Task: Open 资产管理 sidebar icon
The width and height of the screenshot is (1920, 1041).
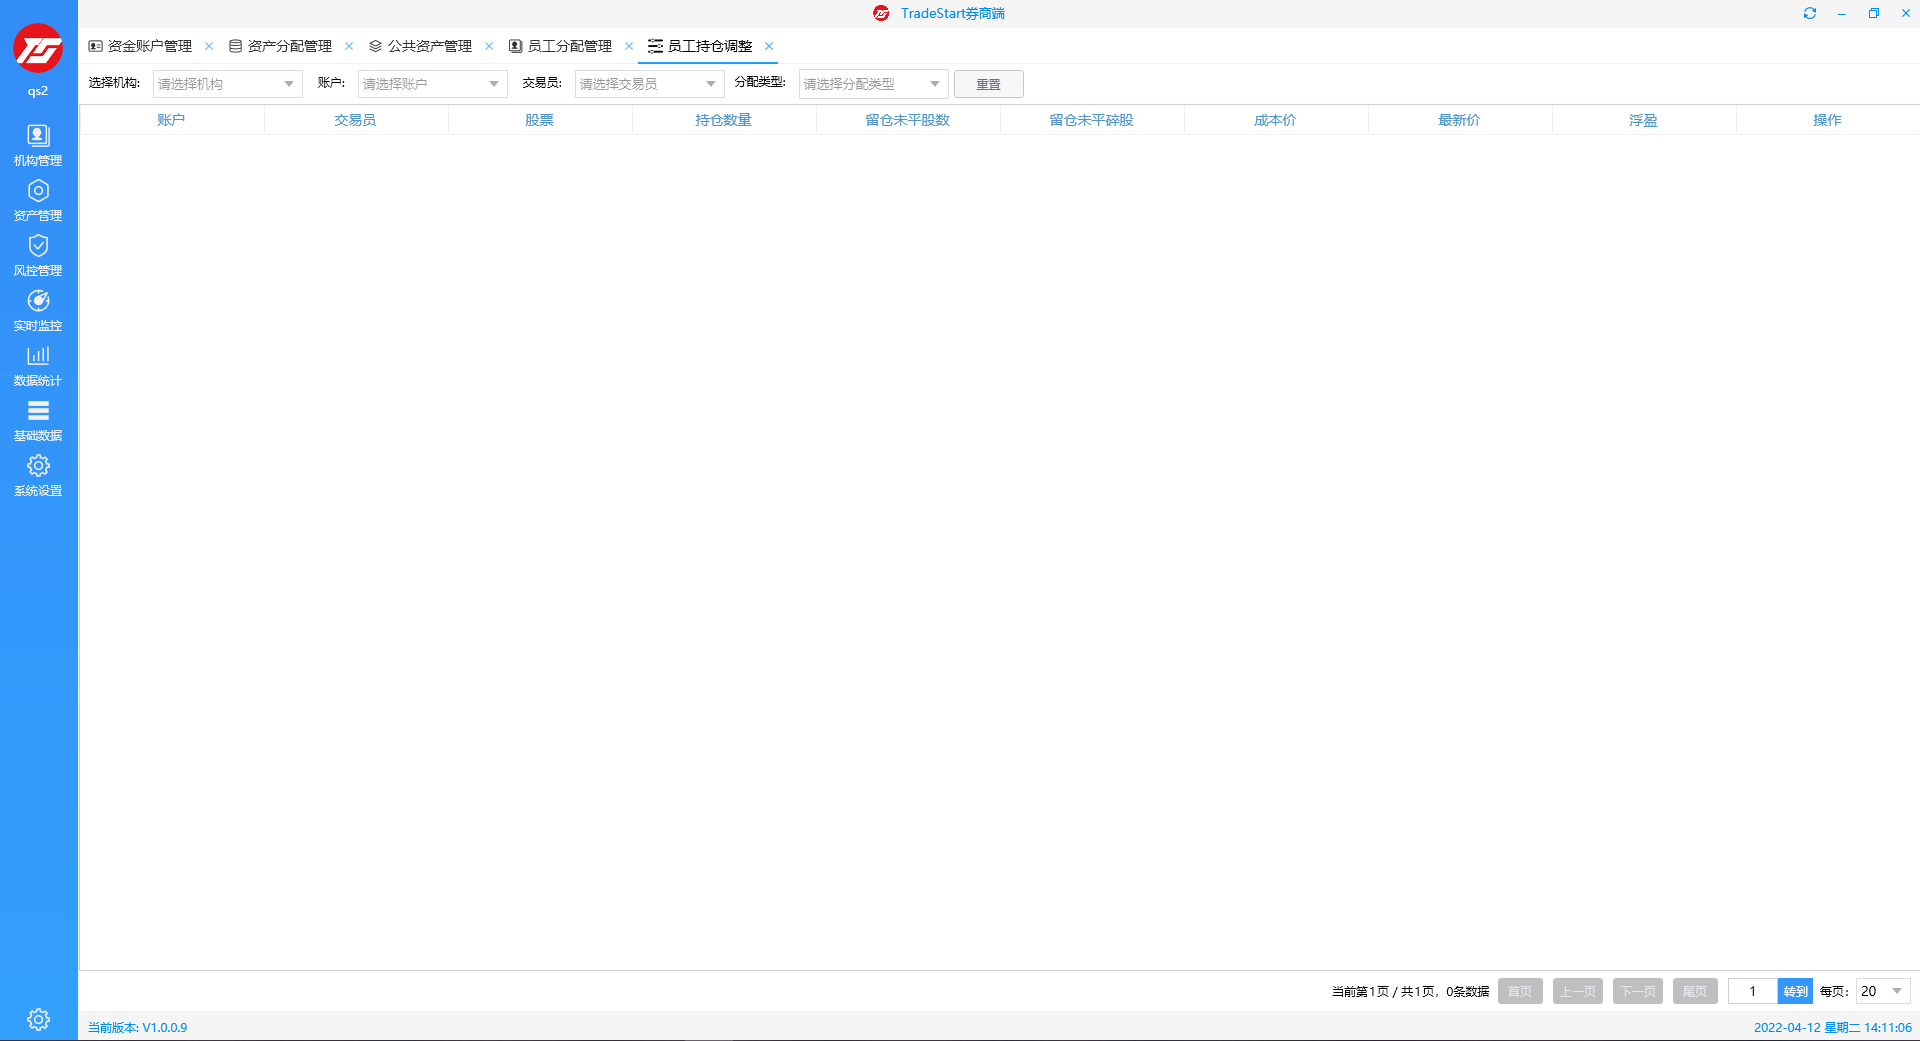Action: [38, 200]
